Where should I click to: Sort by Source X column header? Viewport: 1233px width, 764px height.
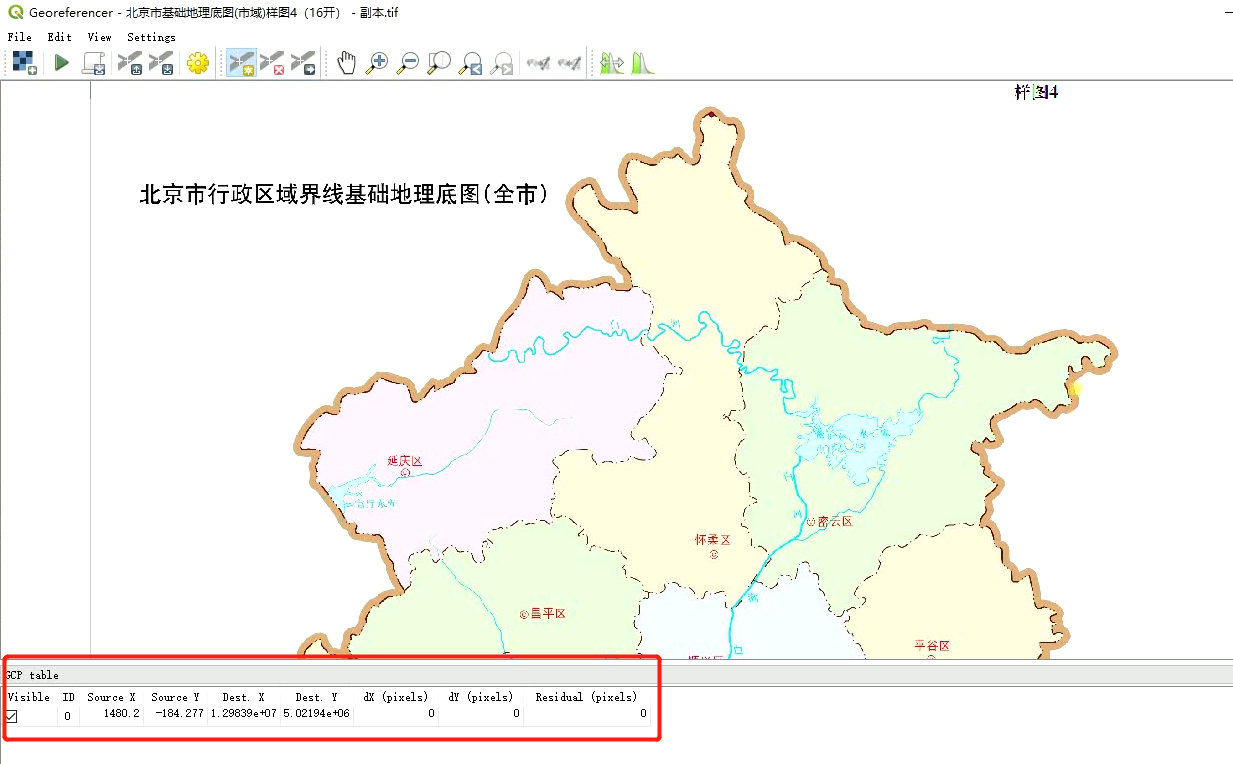[x=112, y=697]
